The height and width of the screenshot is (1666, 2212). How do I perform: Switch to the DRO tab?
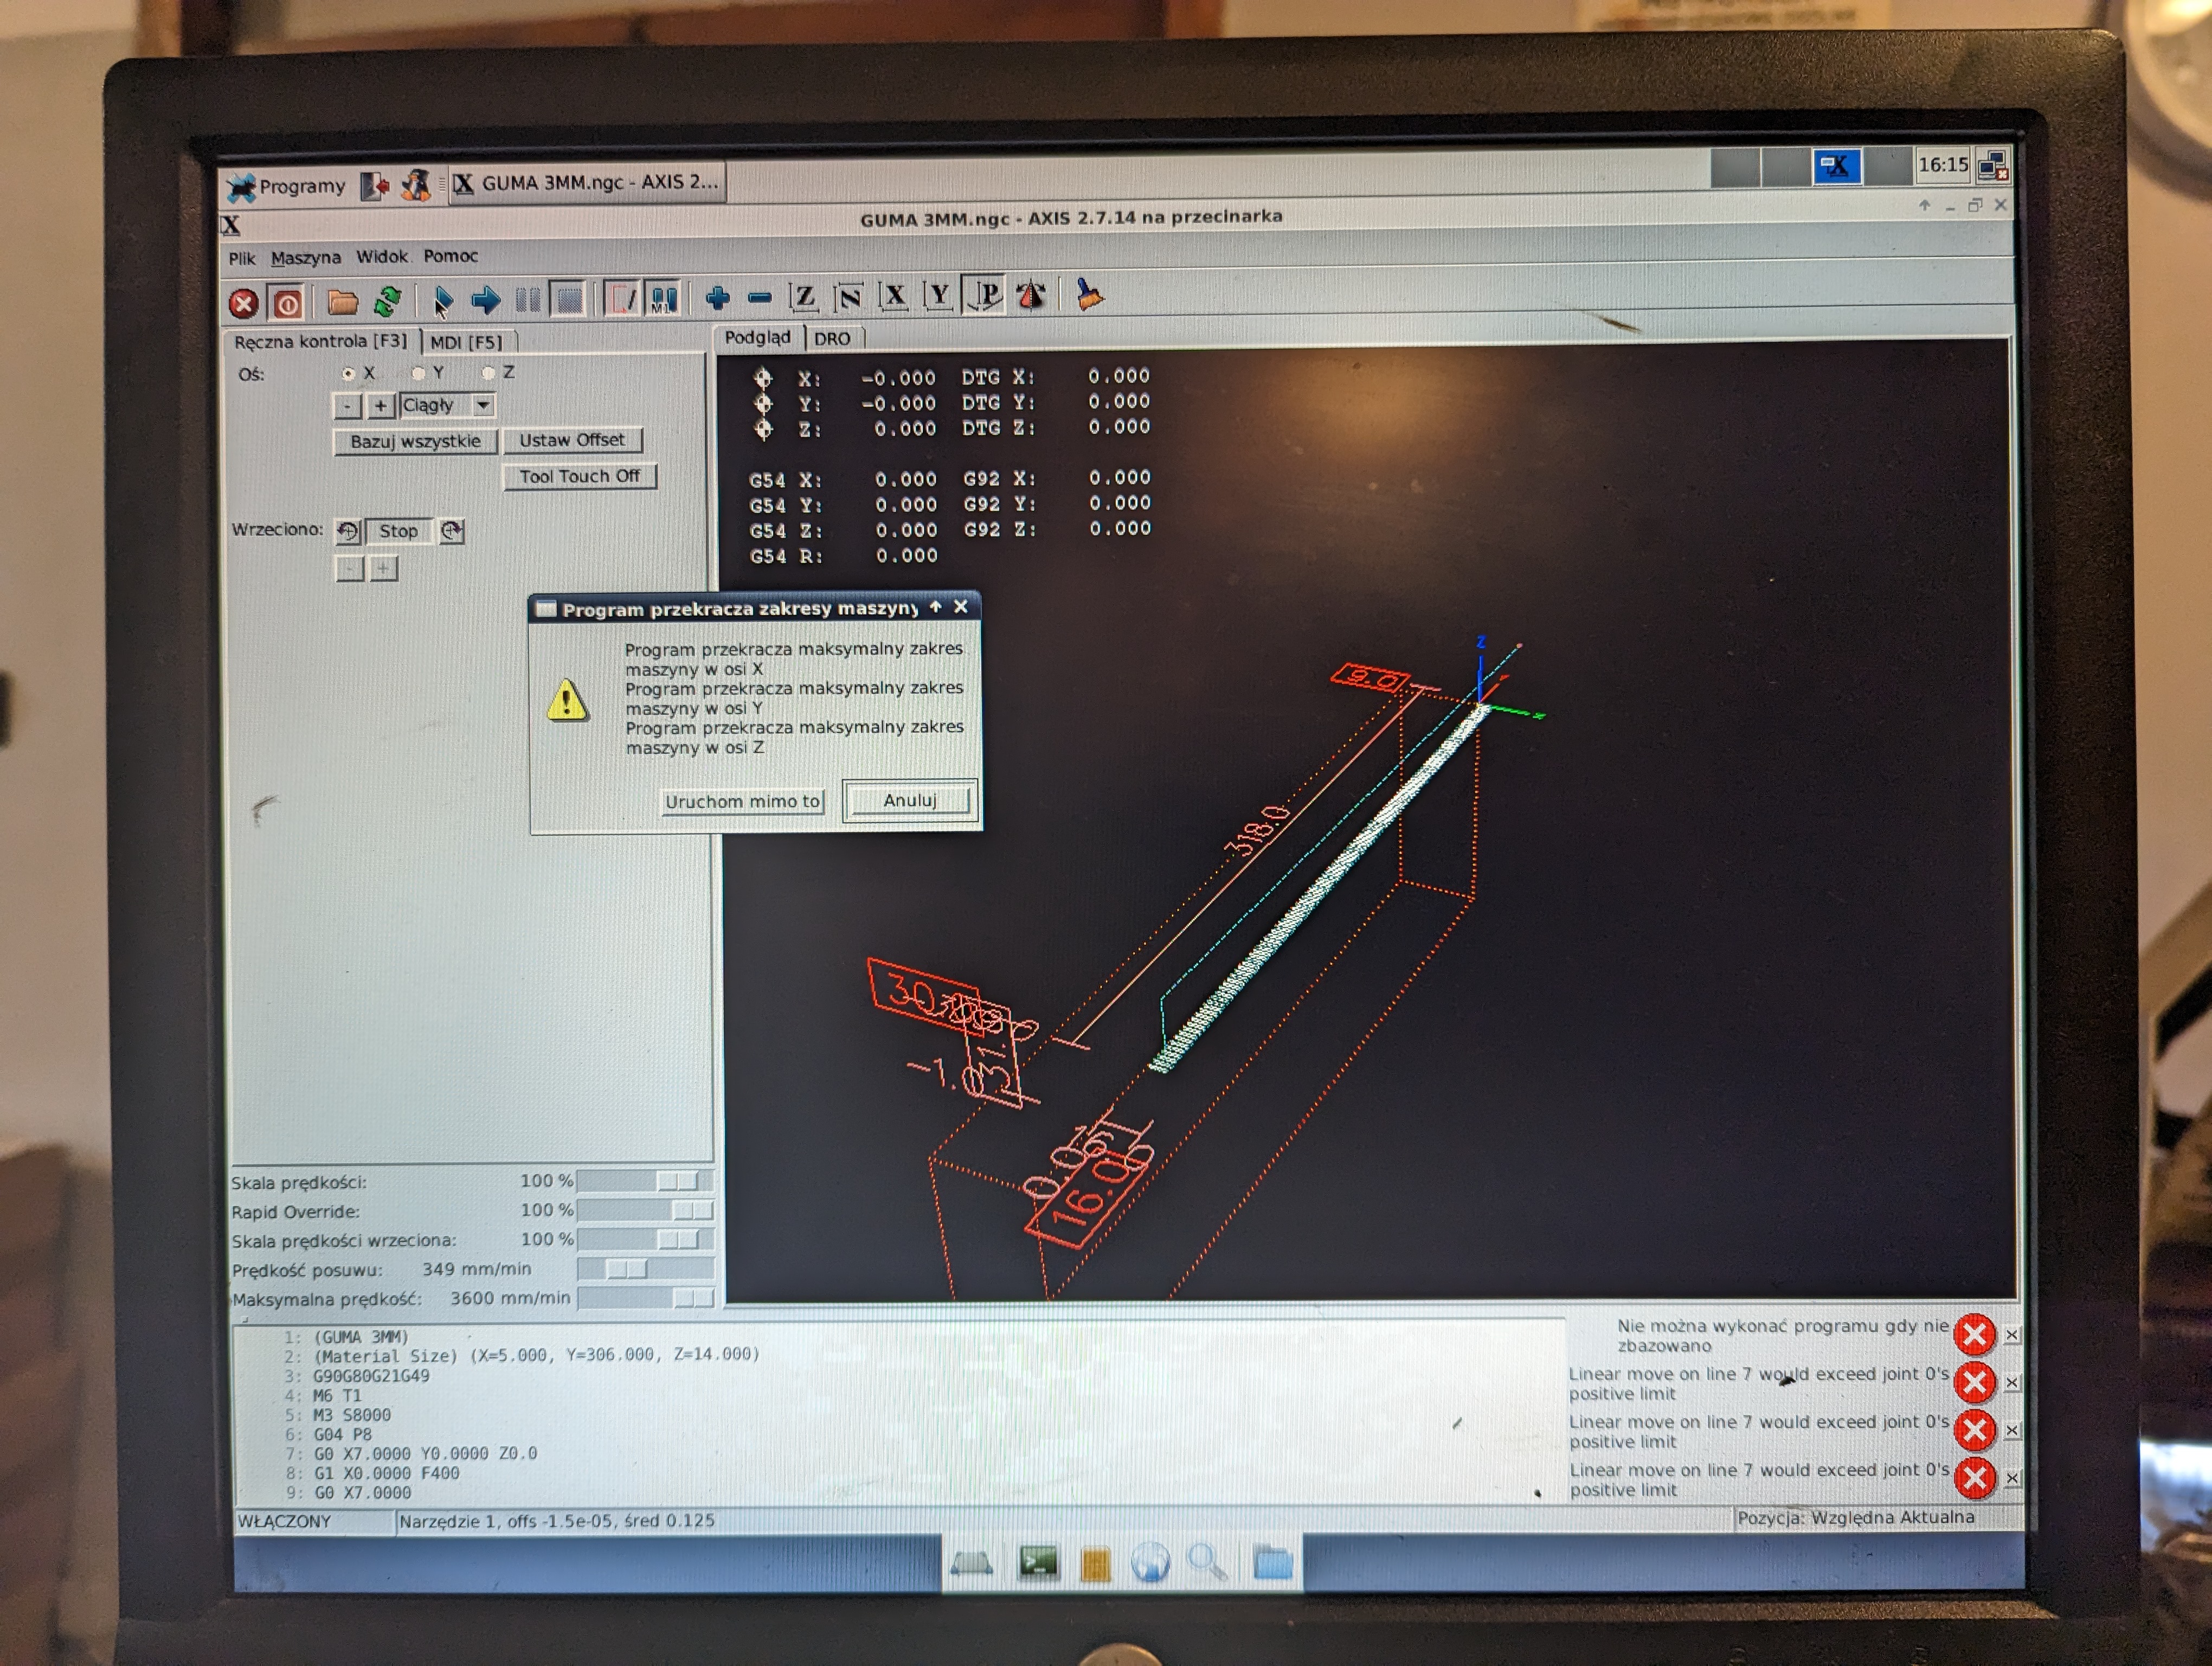pyautogui.click(x=831, y=339)
